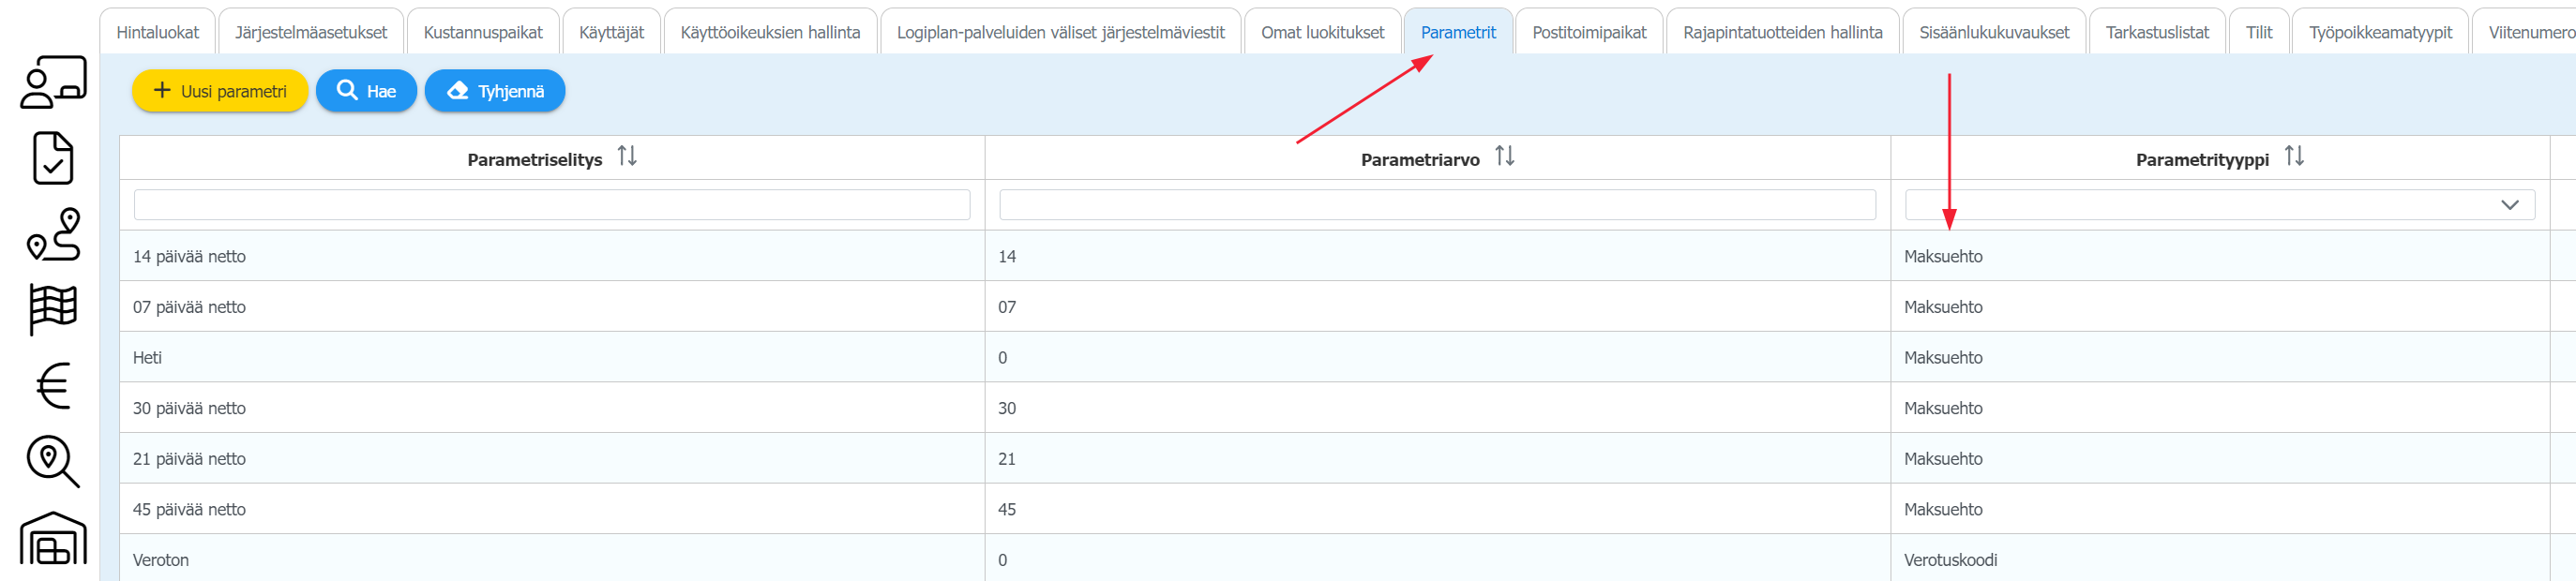This screenshot has height=581, width=2576.
Task: Click the Tyhjennä clear button
Action: click(495, 91)
